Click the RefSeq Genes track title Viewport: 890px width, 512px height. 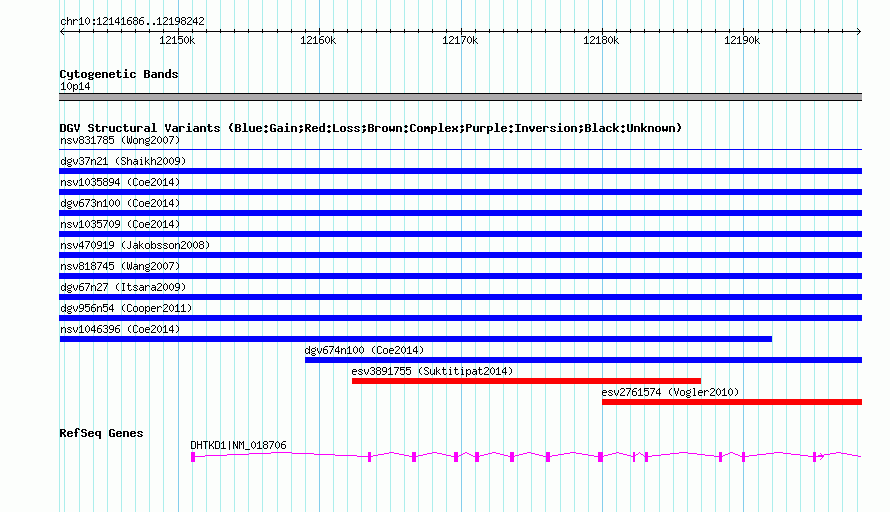101,434
